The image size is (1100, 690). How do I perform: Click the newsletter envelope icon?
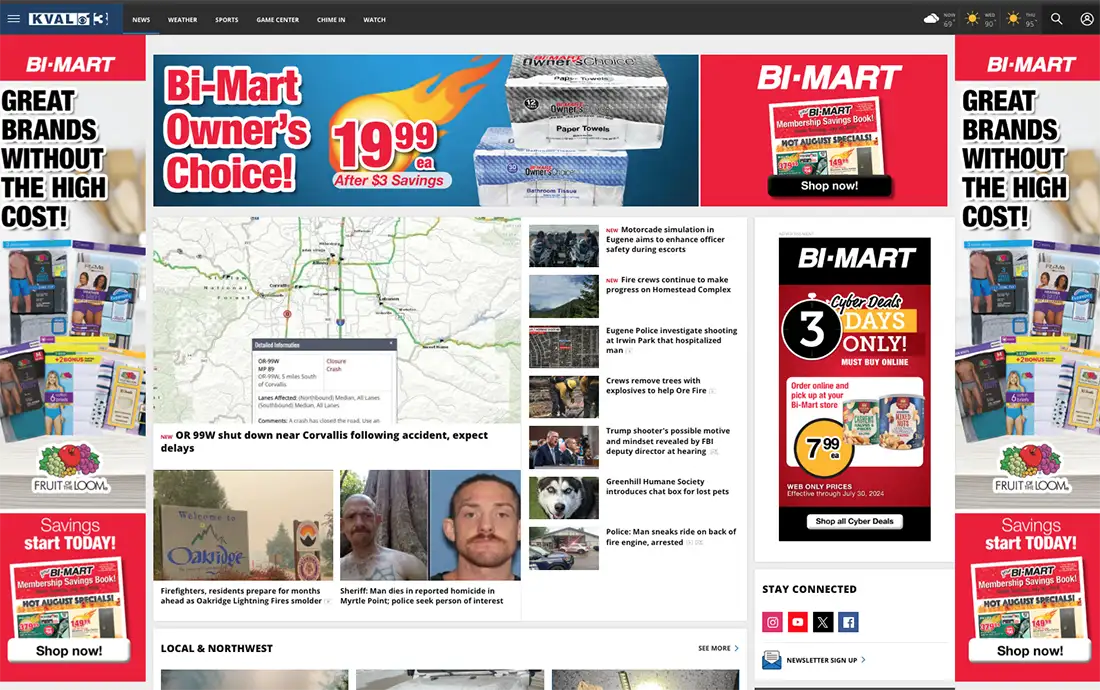point(772,660)
